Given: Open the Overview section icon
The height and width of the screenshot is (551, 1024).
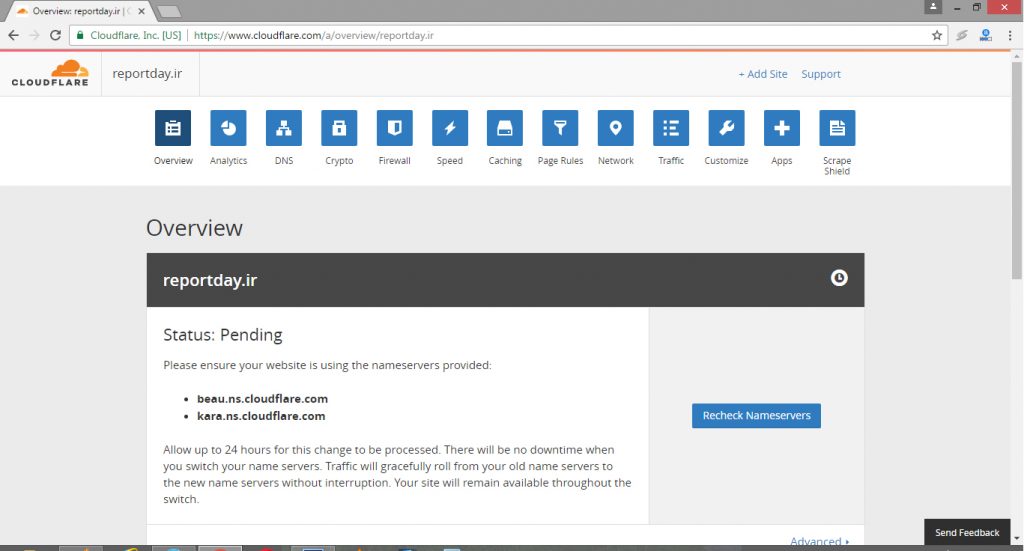Looking at the screenshot, I should pyautogui.click(x=173, y=128).
